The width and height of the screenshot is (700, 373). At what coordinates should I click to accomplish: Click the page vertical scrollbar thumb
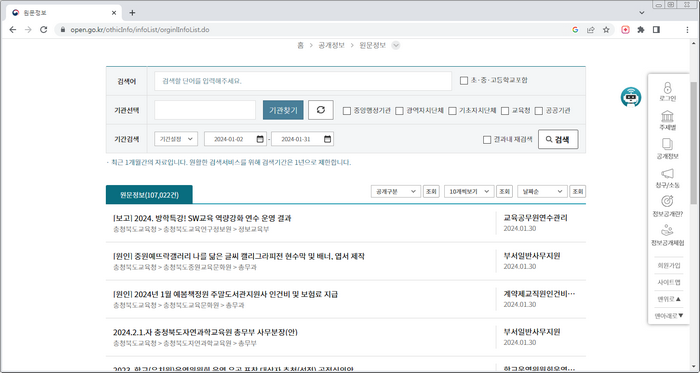point(693,143)
